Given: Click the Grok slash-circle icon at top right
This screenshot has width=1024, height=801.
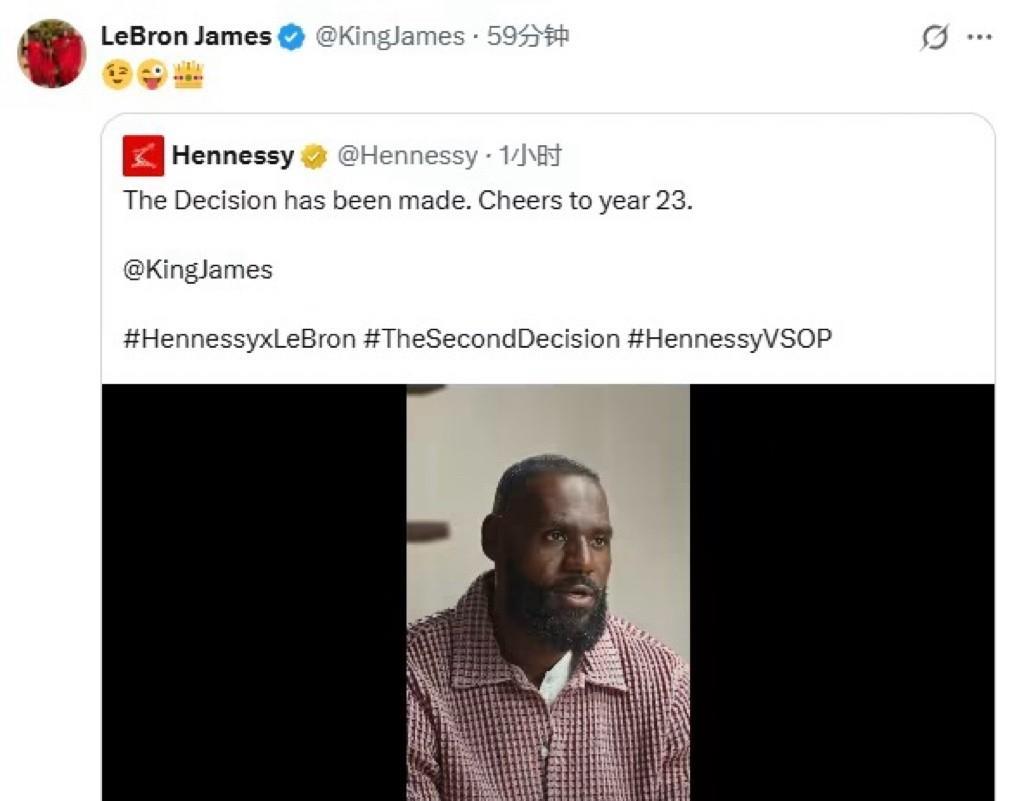Looking at the screenshot, I should click(935, 37).
